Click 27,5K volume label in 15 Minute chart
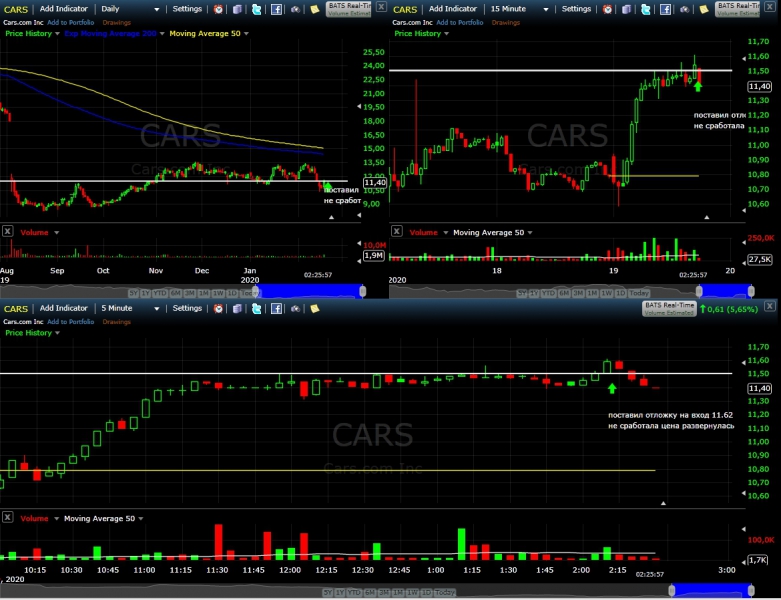The height and width of the screenshot is (600, 781). tap(760, 259)
